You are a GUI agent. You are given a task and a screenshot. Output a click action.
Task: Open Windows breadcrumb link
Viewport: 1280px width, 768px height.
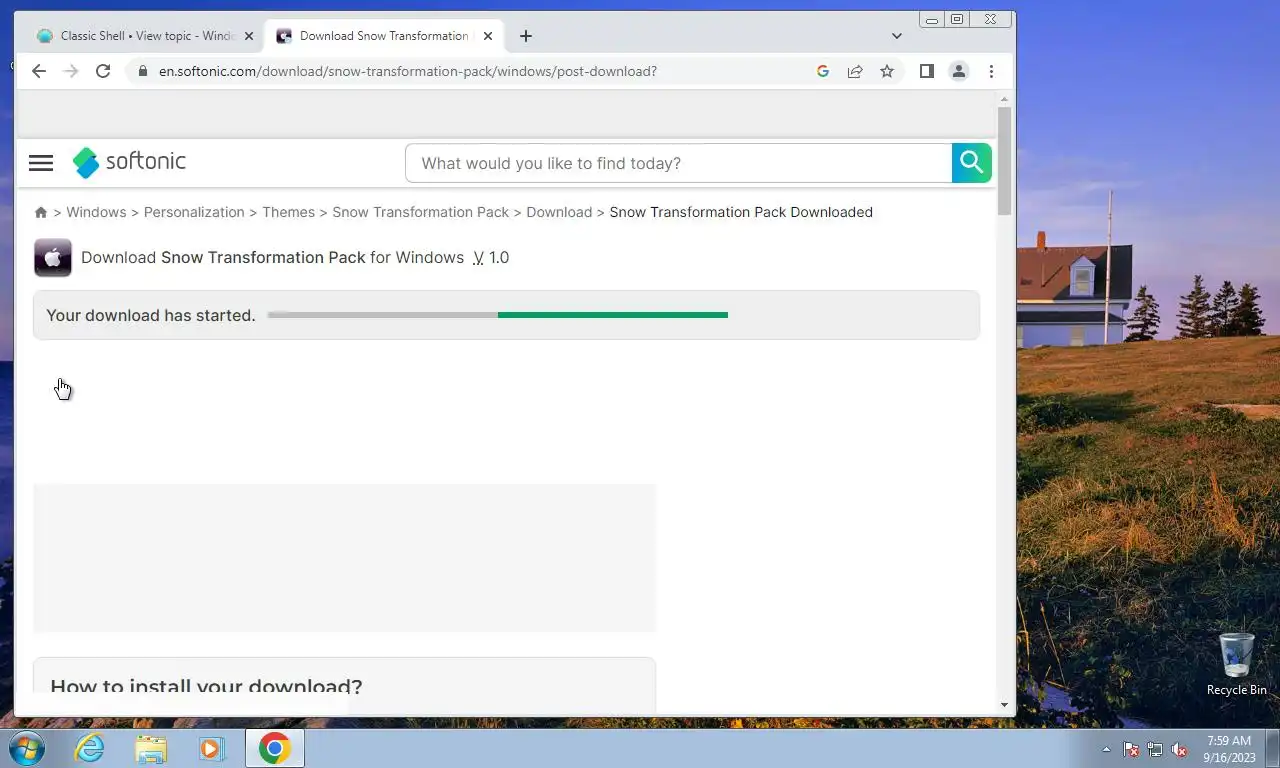tap(96, 212)
